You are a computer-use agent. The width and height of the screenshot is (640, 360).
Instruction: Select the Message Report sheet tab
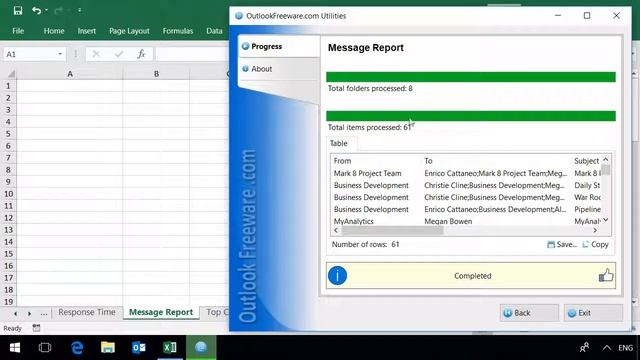click(x=161, y=312)
